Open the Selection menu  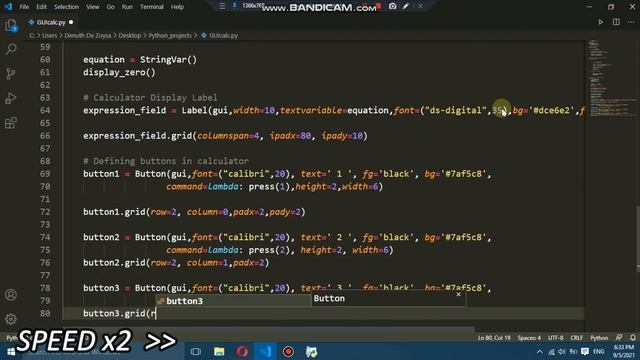tap(66, 7)
